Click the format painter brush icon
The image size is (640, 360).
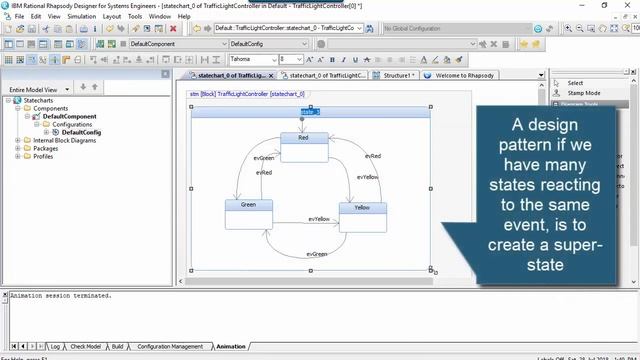pyautogui.click(x=459, y=60)
